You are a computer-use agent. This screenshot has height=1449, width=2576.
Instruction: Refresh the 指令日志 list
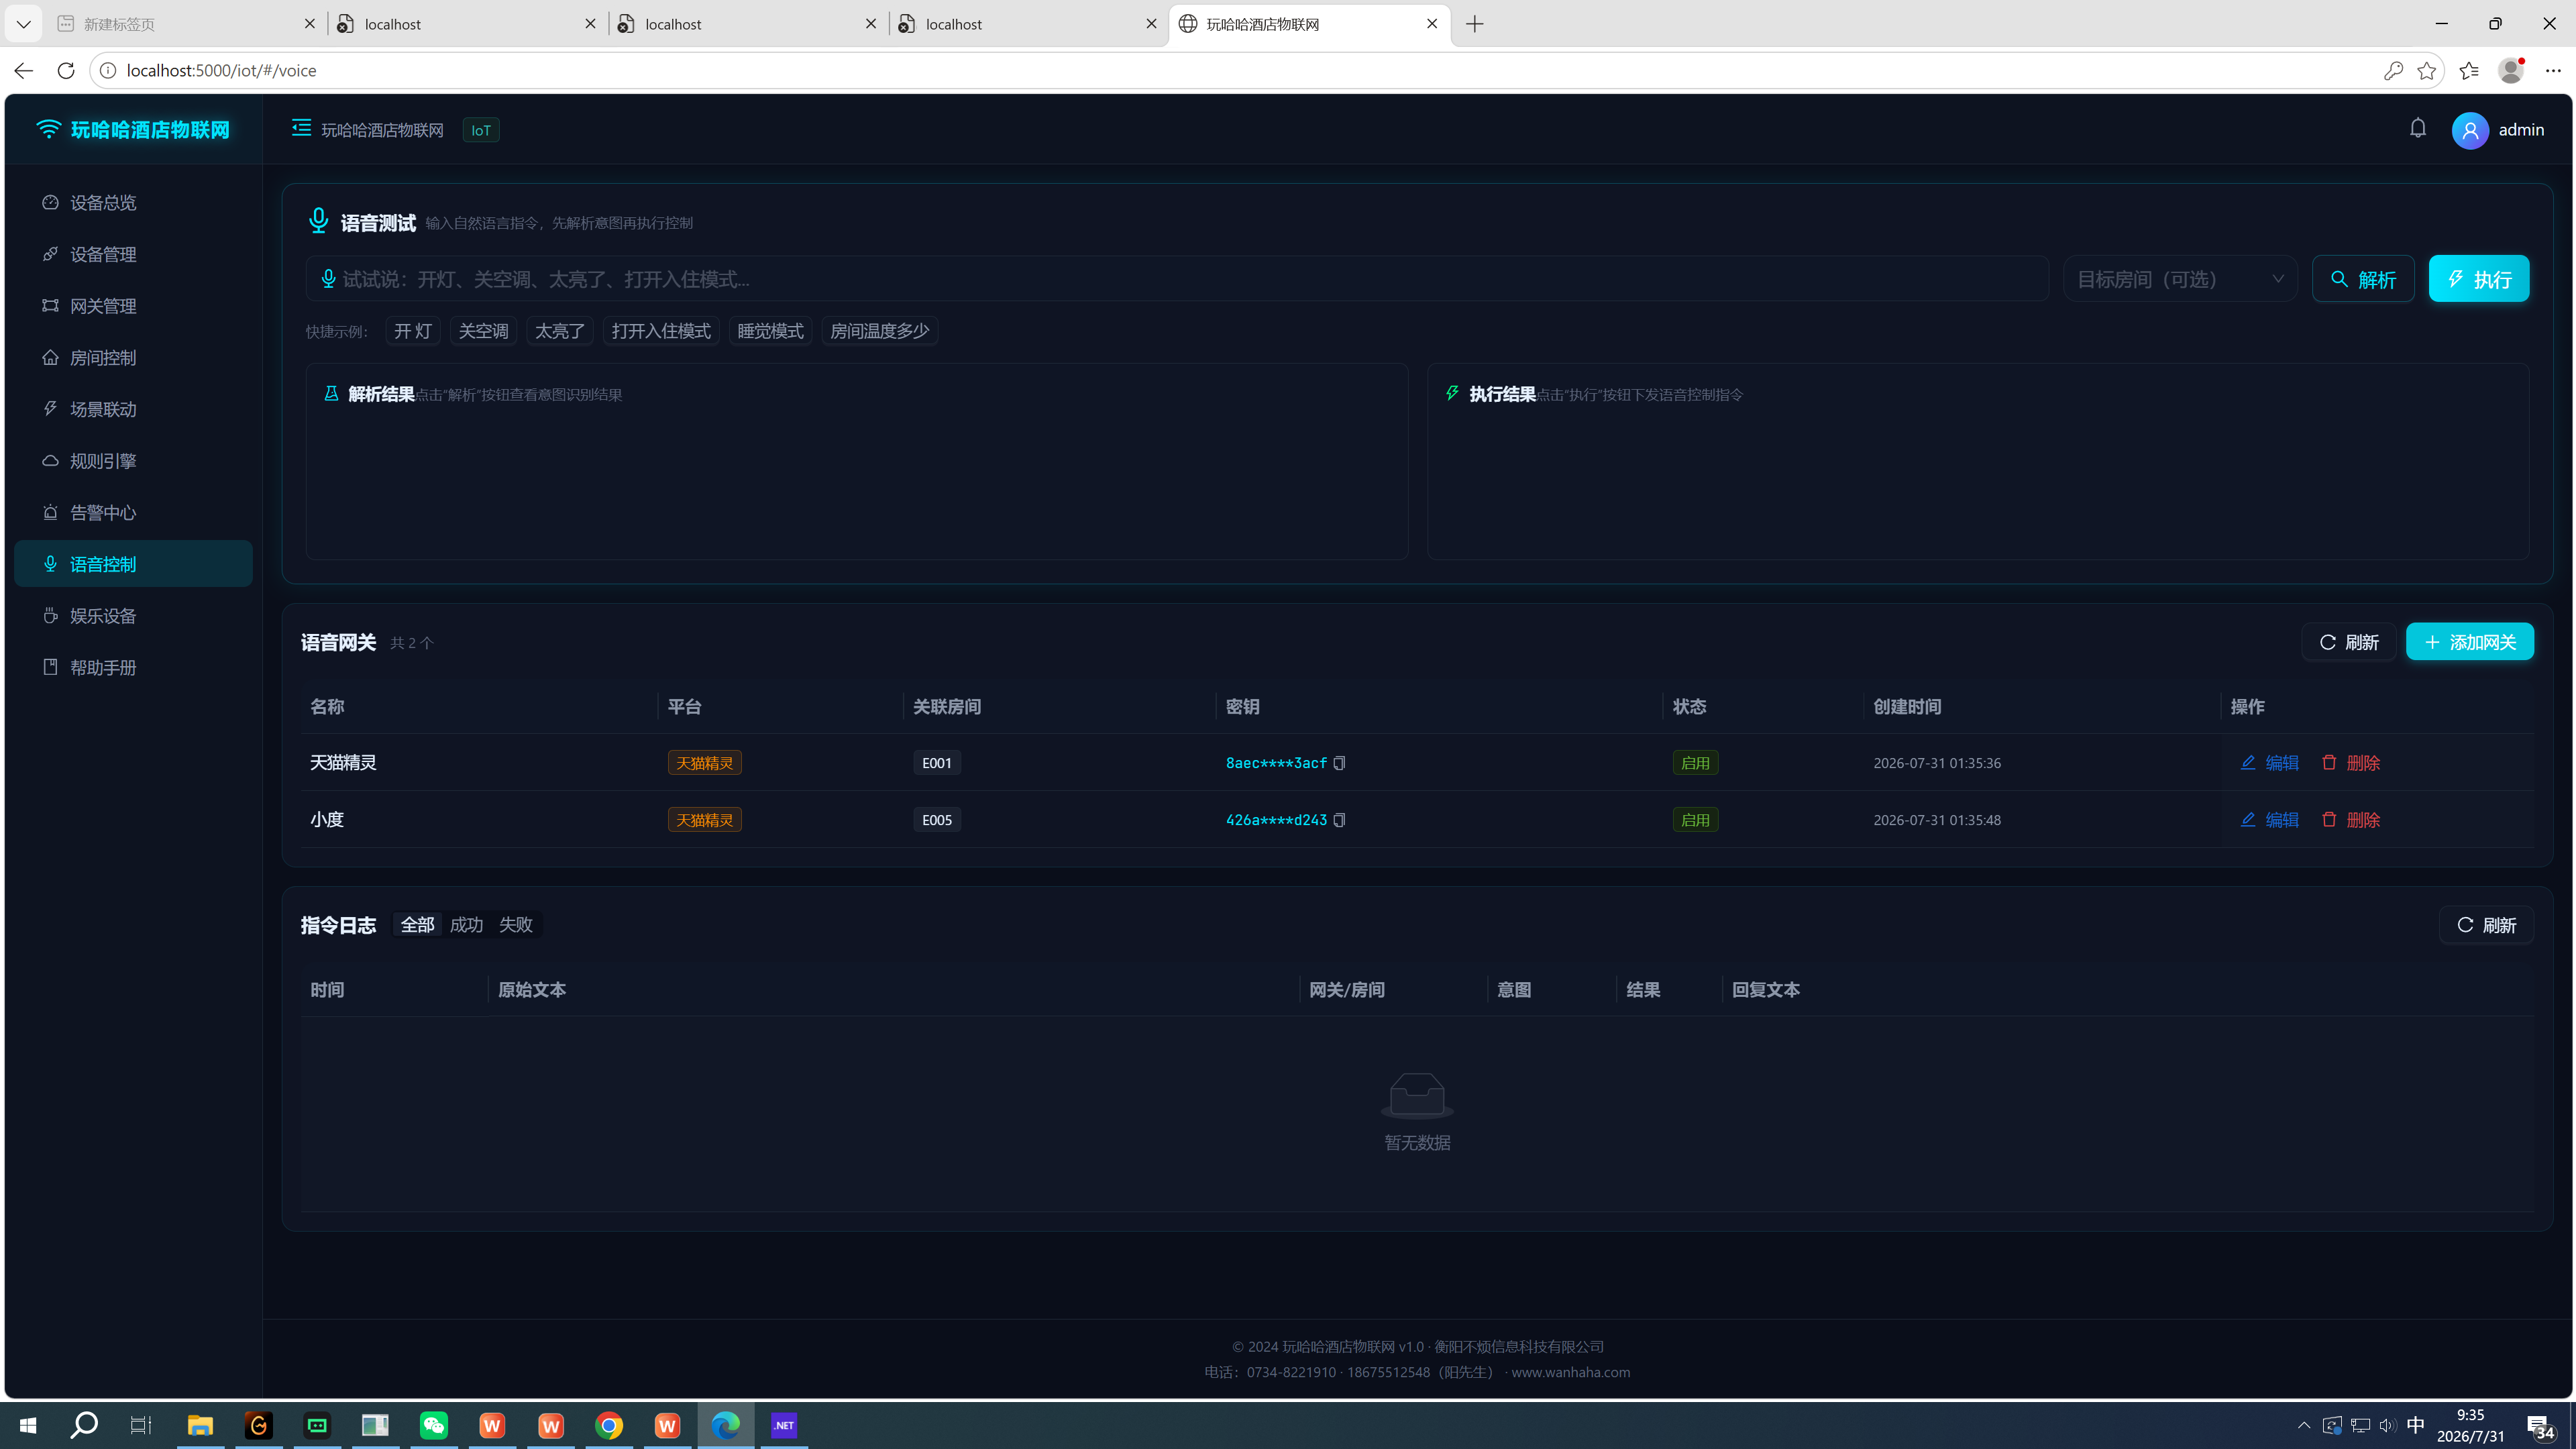pyautogui.click(x=2486, y=925)
